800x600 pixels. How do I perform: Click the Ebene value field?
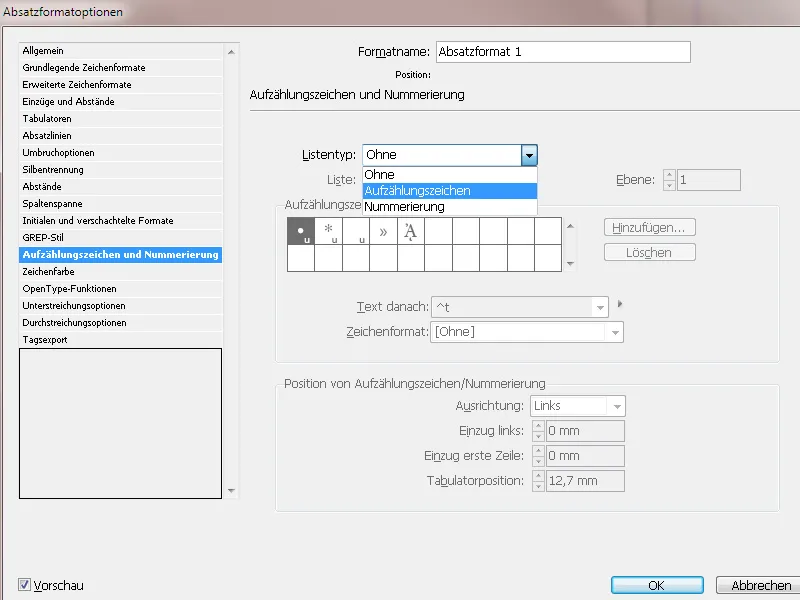pos(709,180)
